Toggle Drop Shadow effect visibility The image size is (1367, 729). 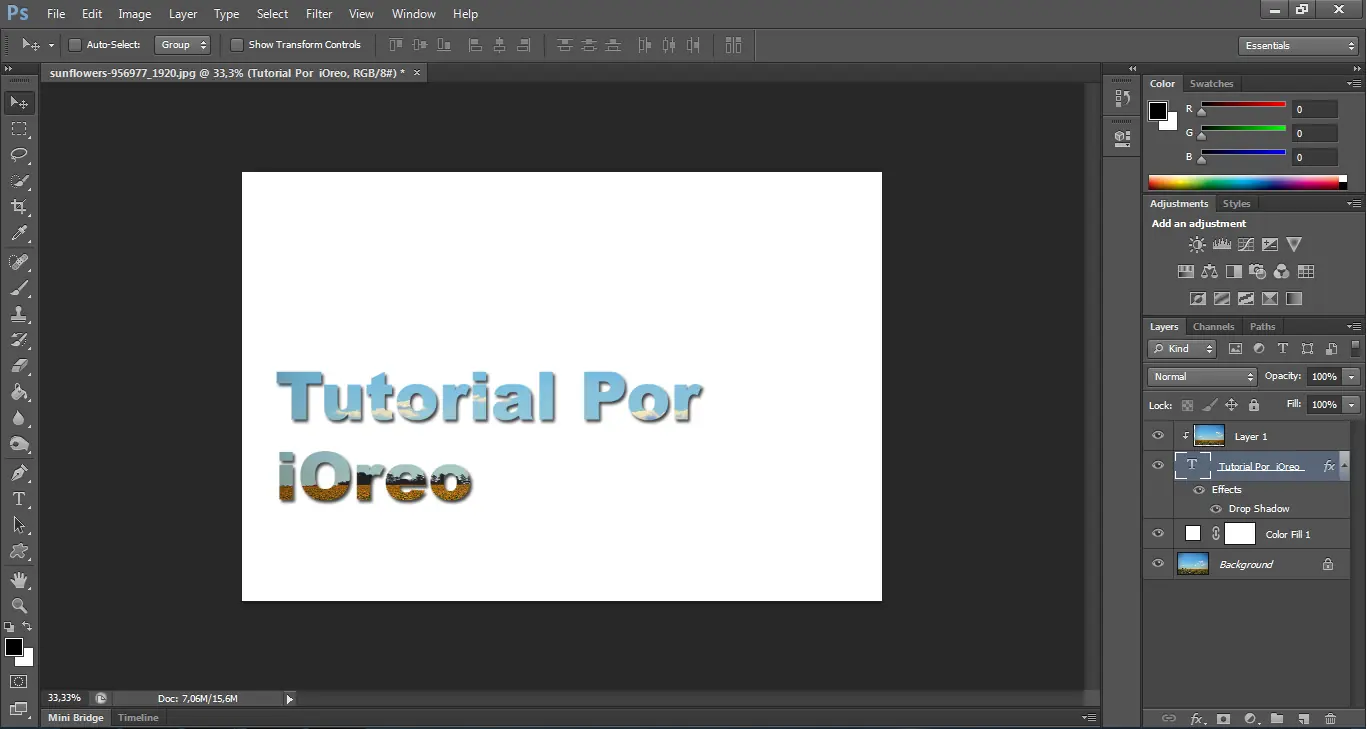pos(1216,509)
